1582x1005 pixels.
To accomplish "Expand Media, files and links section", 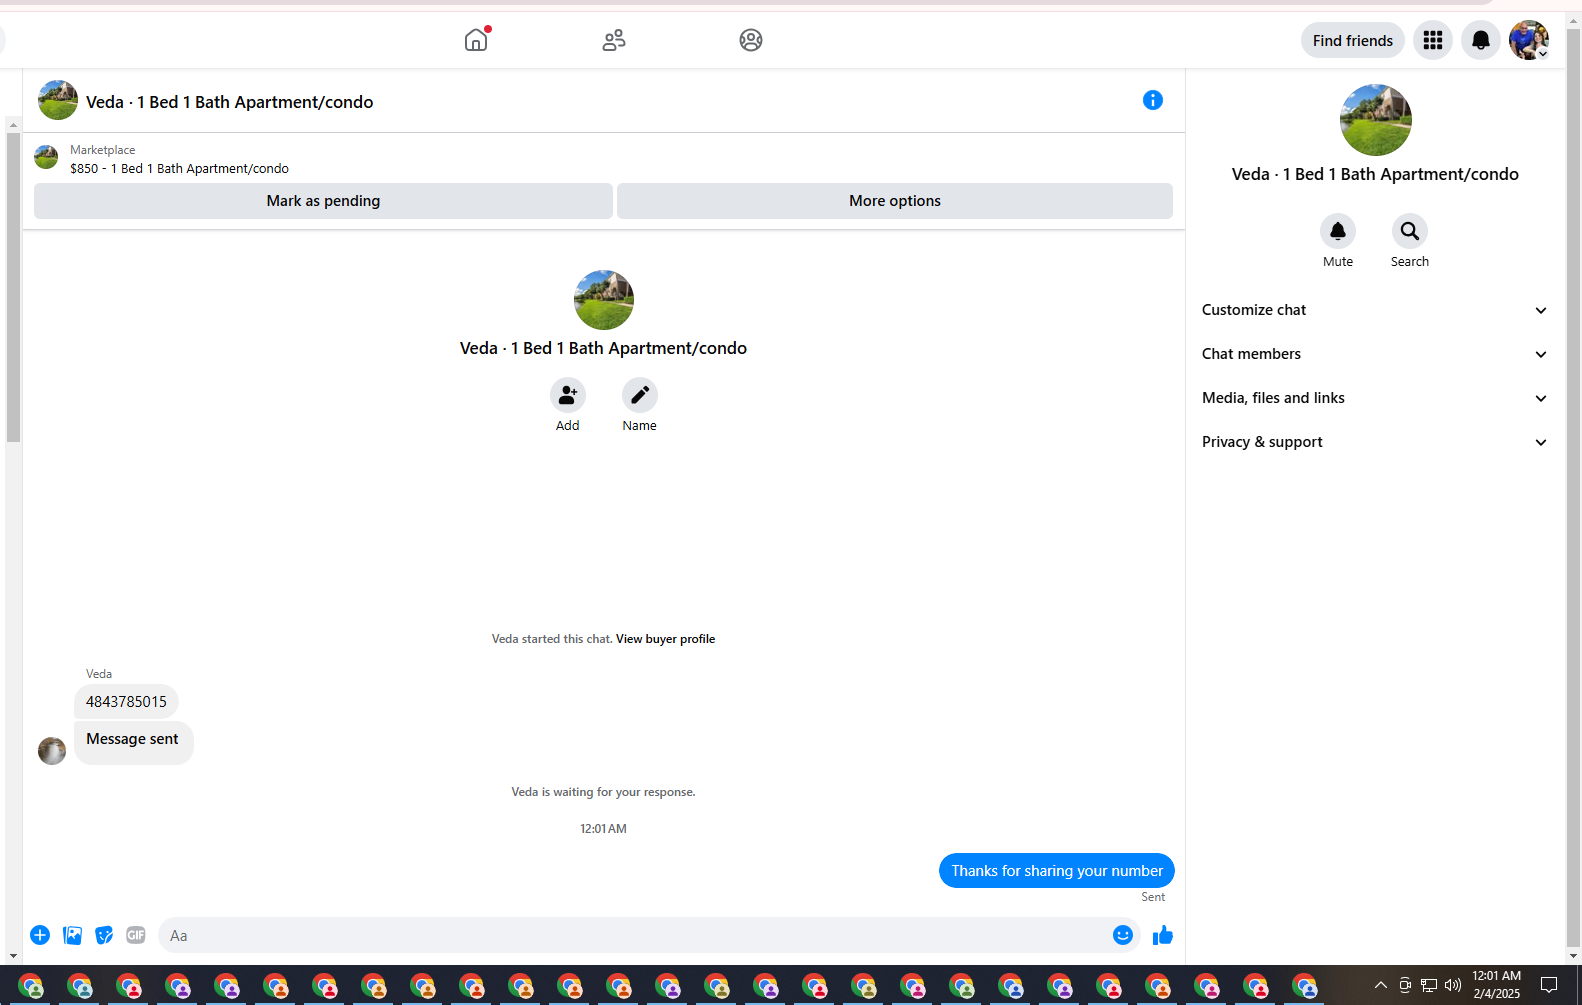I will 1375,398.
